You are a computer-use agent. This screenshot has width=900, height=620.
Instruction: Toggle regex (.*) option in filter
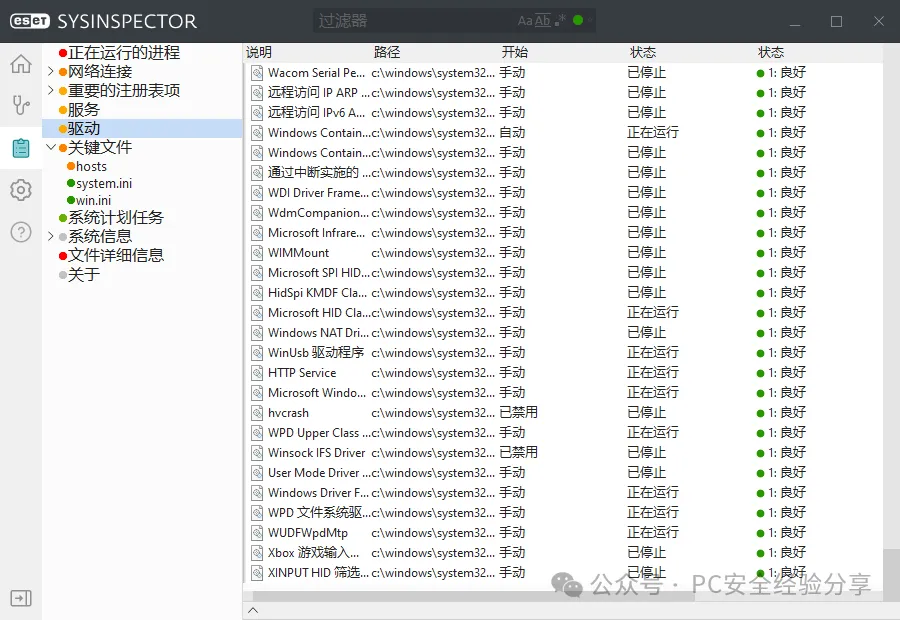pyautogui.click(x=560, y=20)
